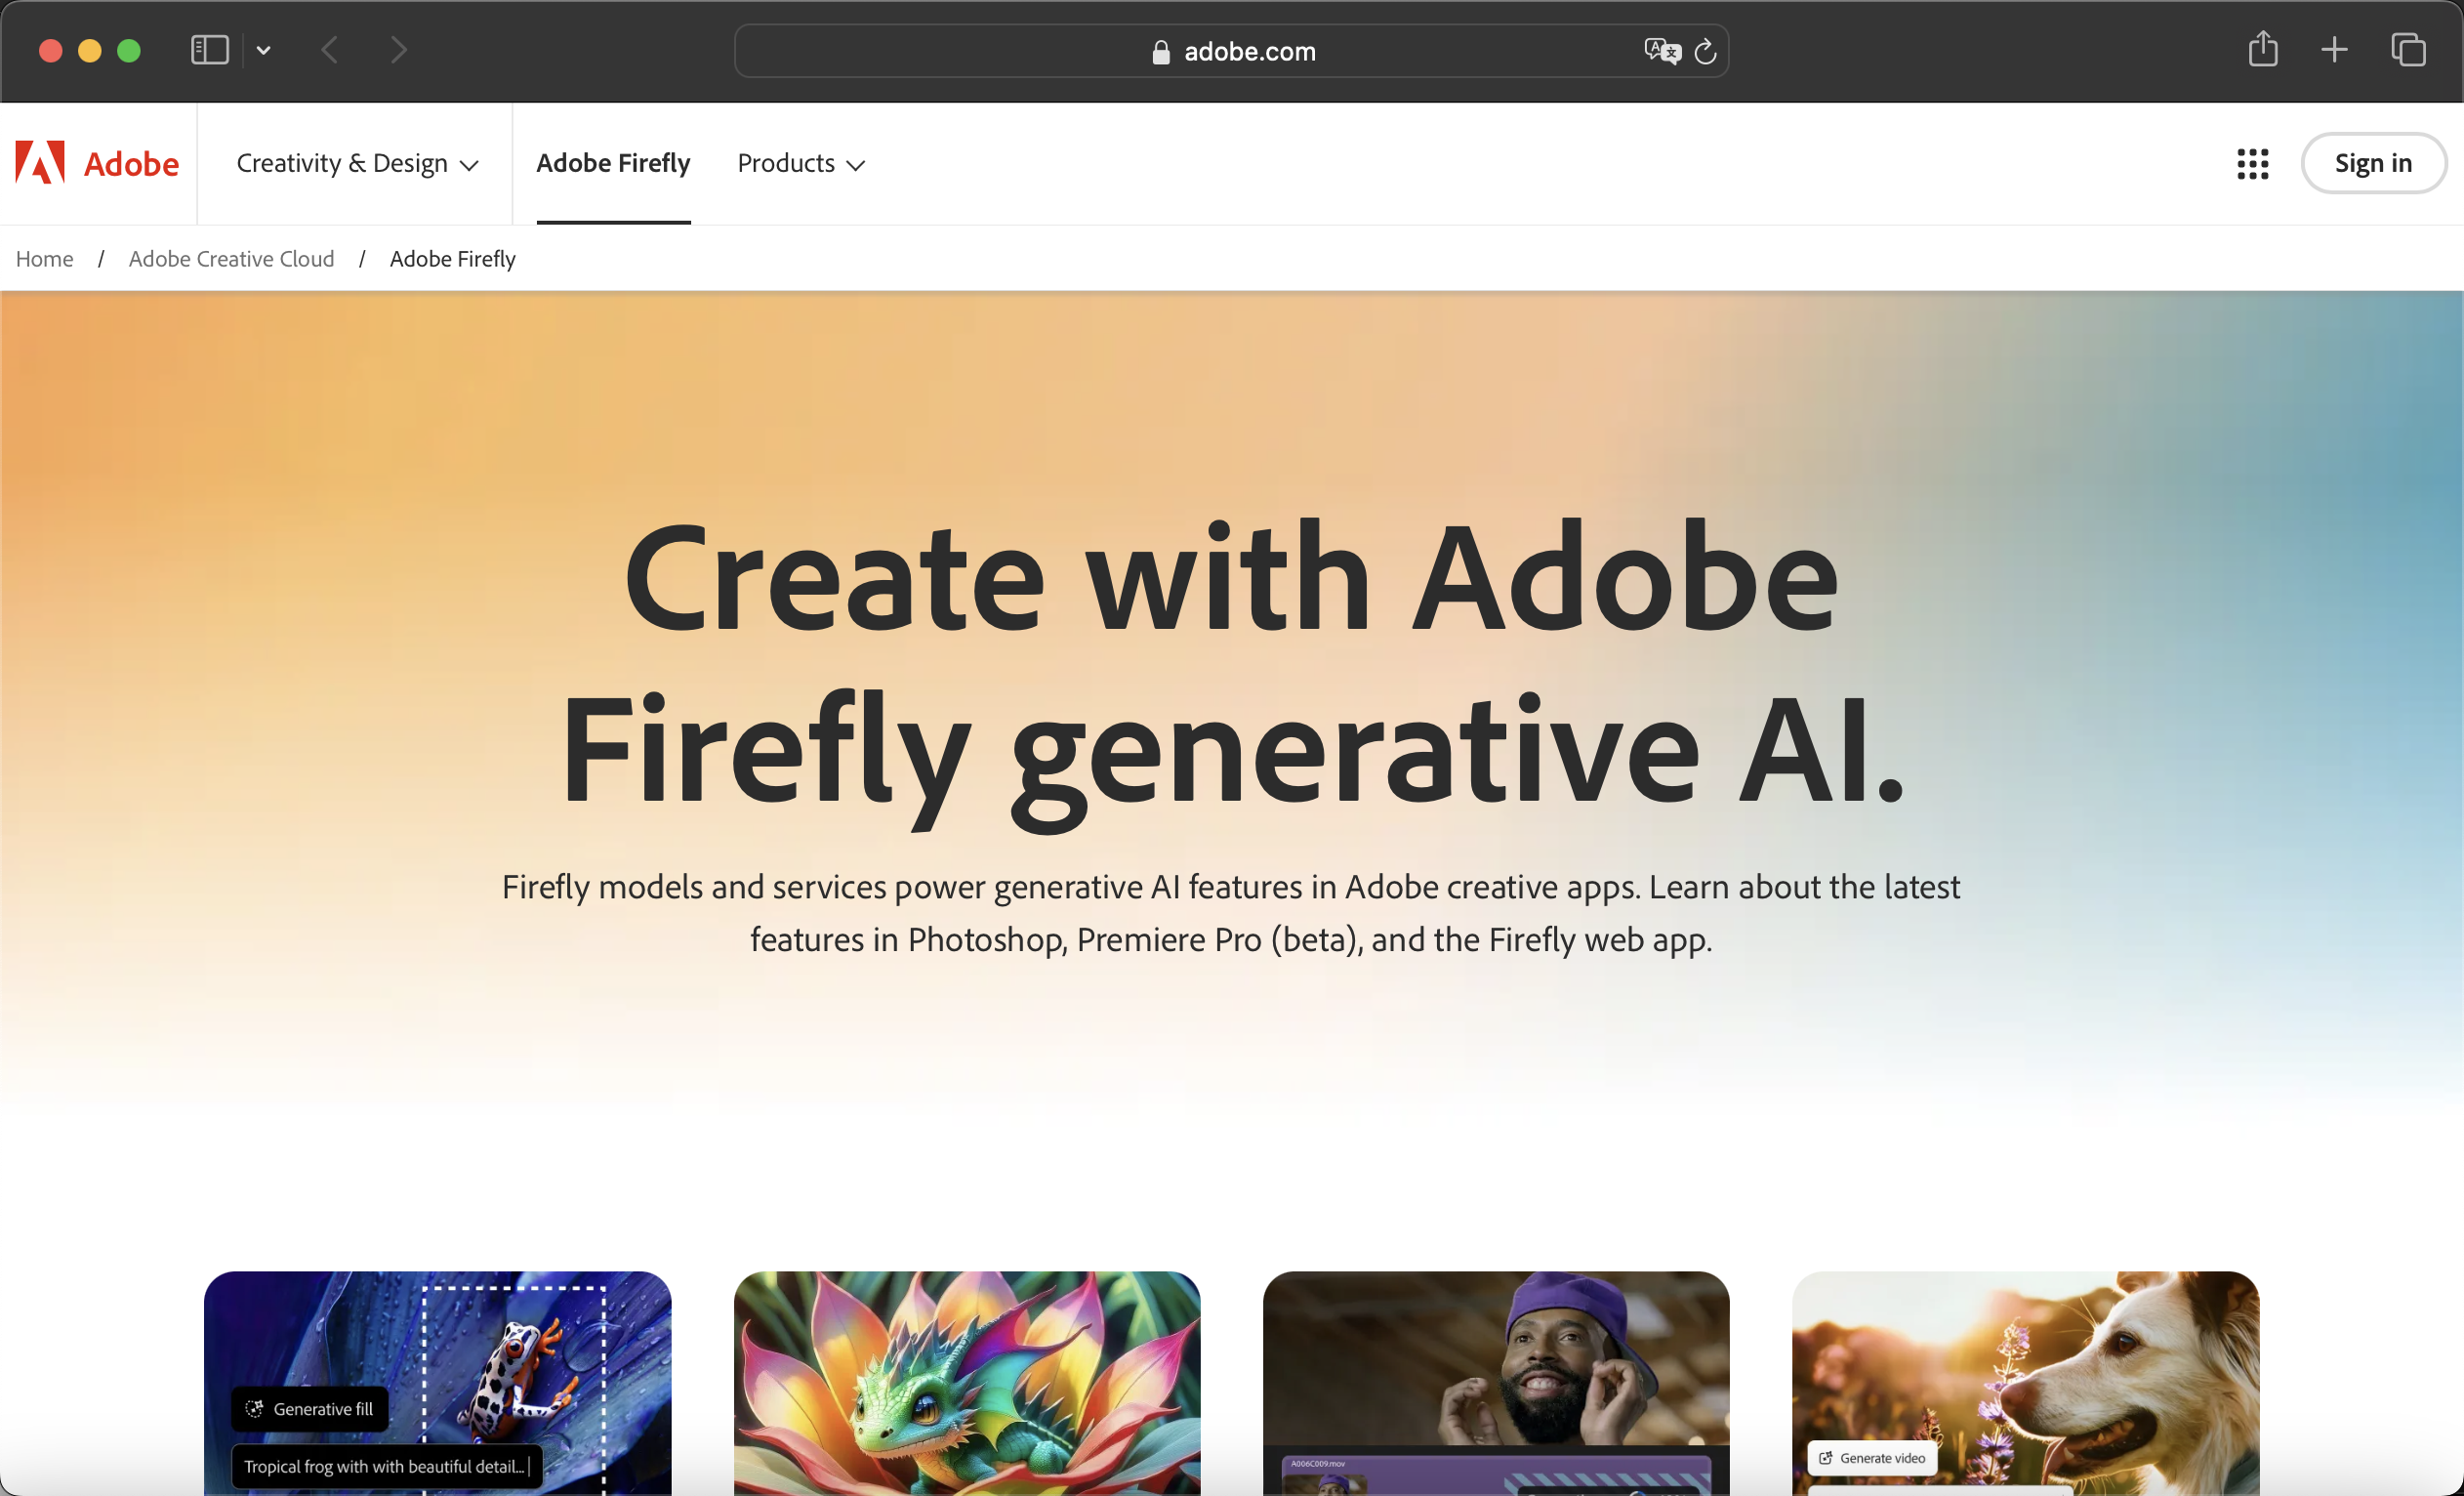Open the Safari share icon
Image resolution: width=2464 pixels, height=1496 pixels.
pos(2263,49)
